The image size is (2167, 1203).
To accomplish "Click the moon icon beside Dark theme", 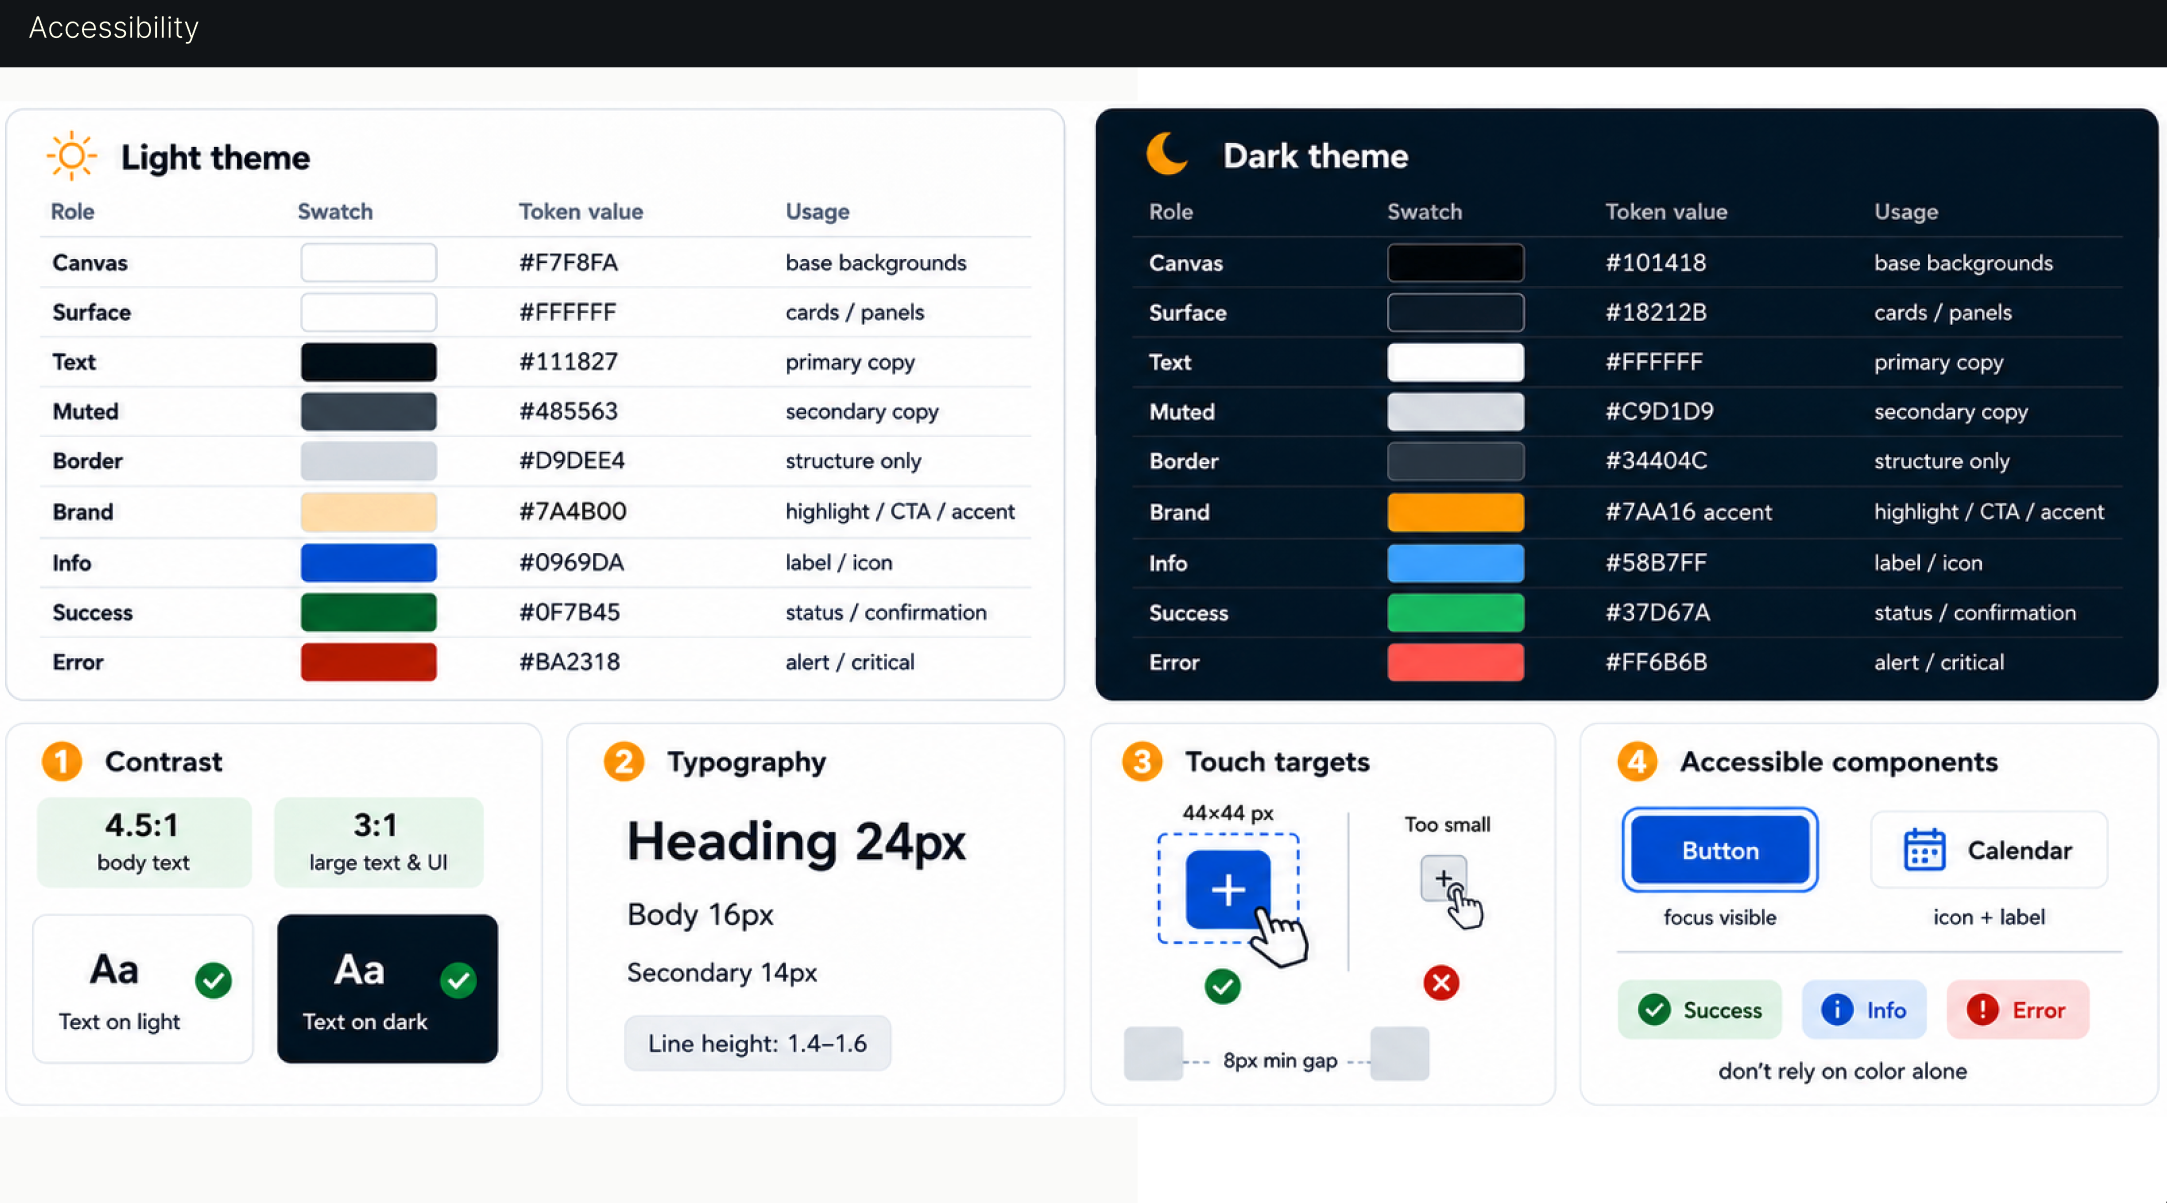I will [x=1167, y=154].
